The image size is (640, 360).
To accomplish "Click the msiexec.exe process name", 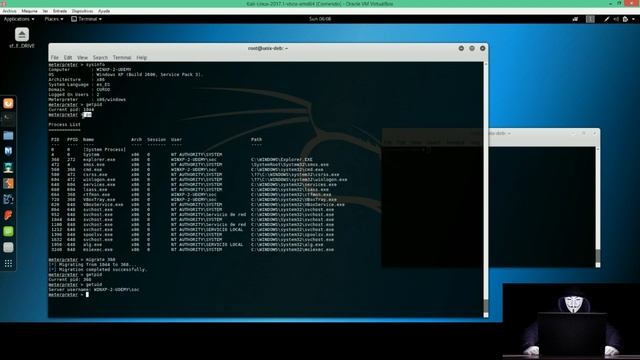I will [98, 249].
